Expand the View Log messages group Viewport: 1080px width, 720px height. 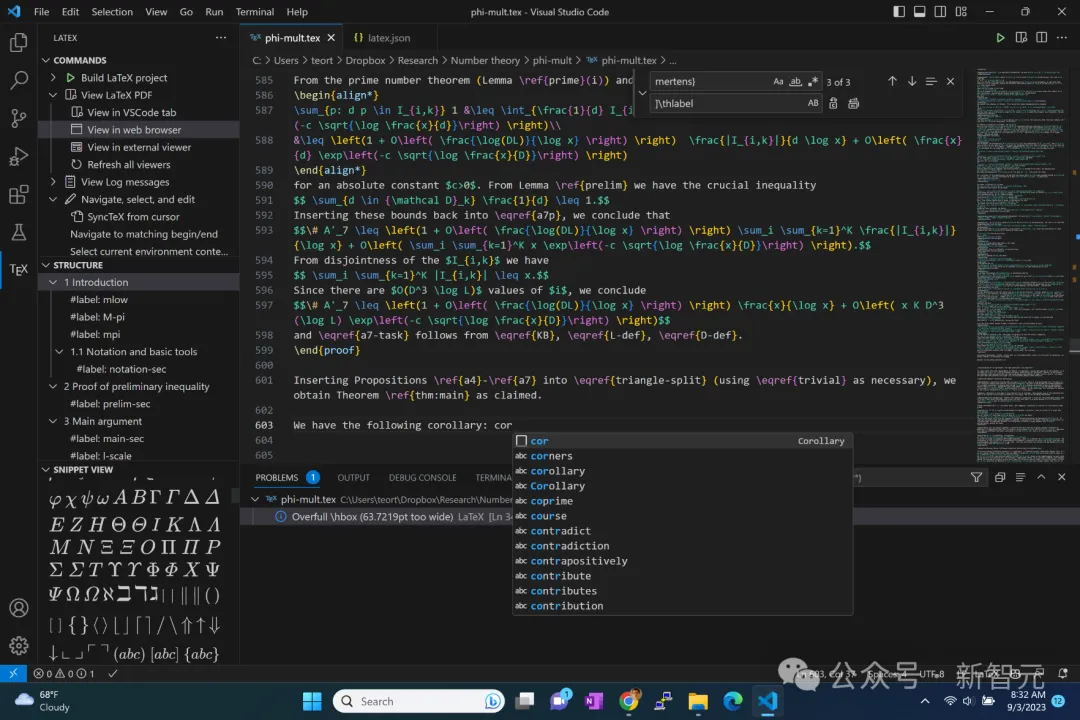53,182
